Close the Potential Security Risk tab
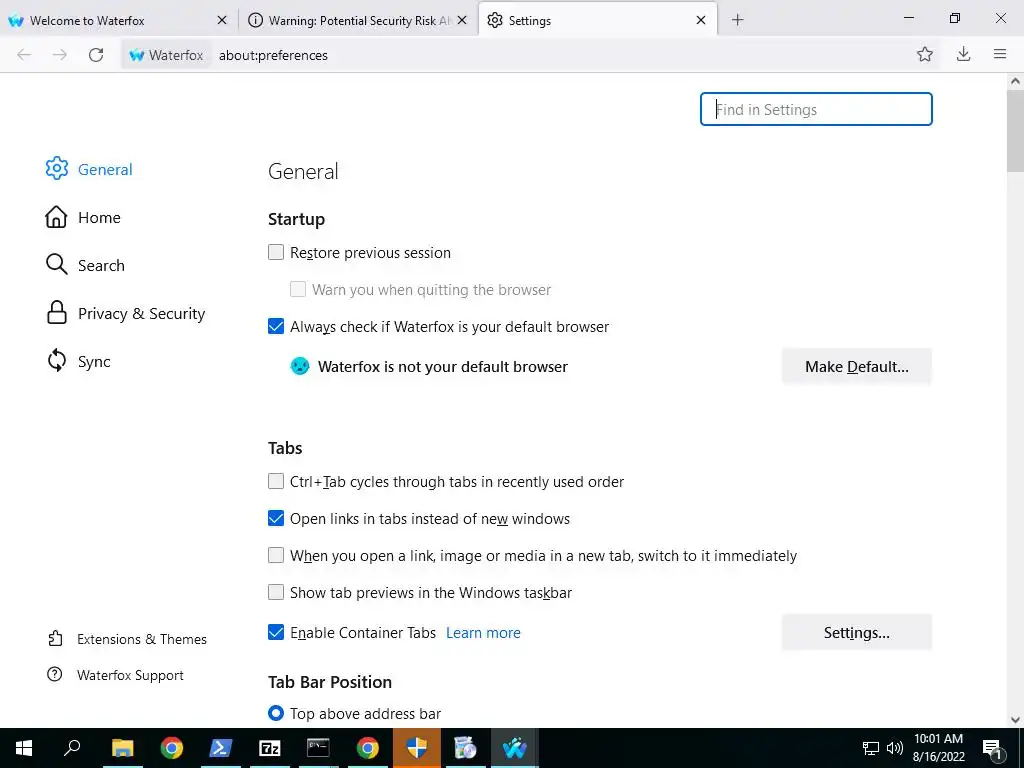Screen dimensions: 1024x768 pos(462,20)
